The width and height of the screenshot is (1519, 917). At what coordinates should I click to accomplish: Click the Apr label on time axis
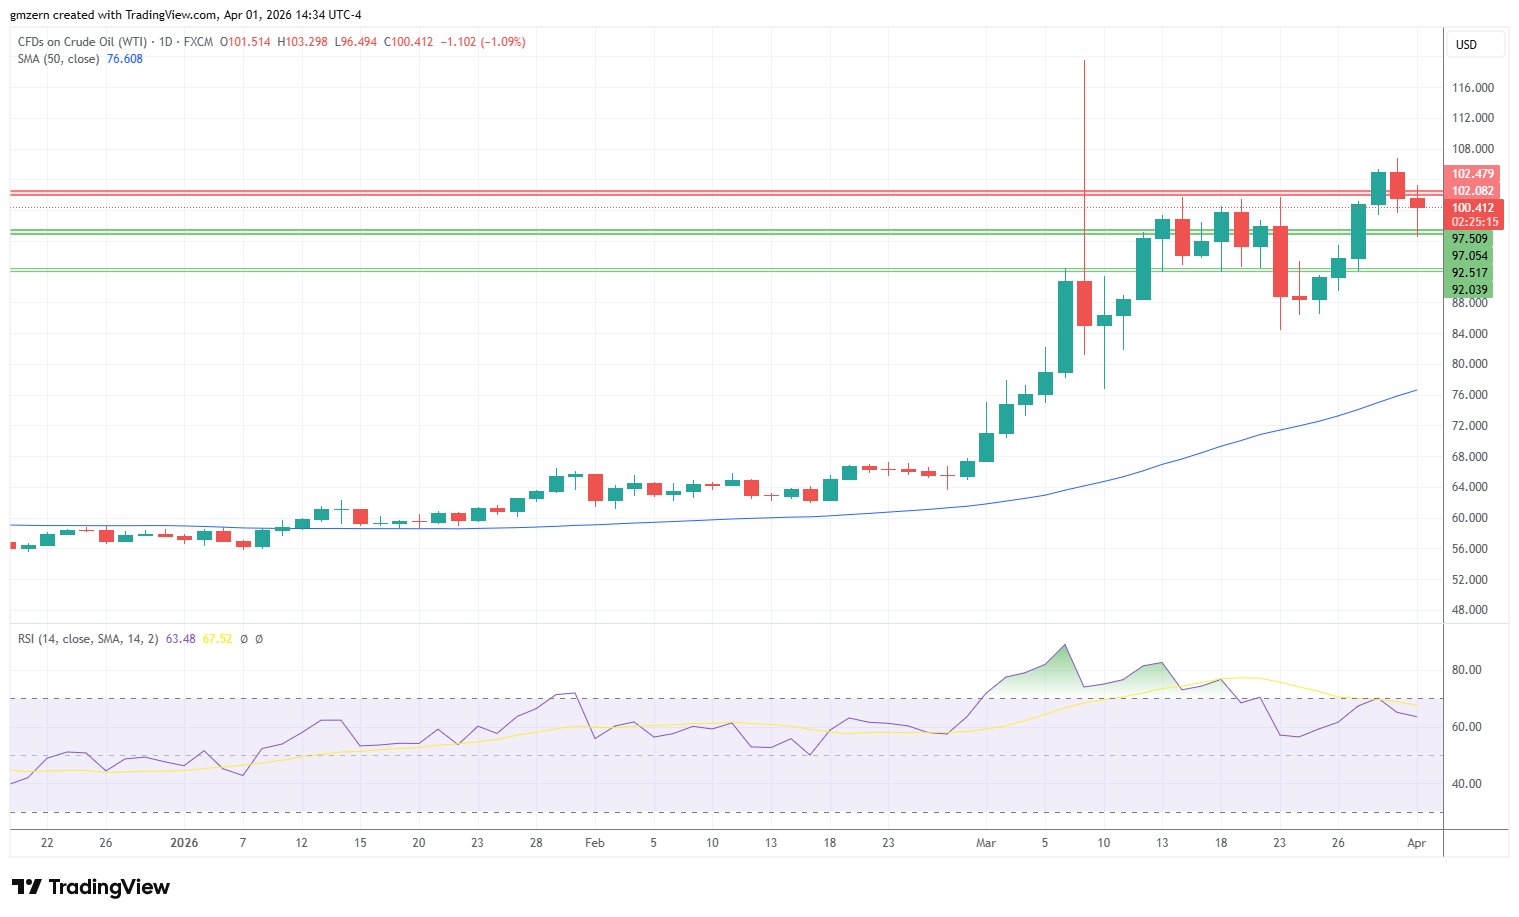[x=1416, y=843]
